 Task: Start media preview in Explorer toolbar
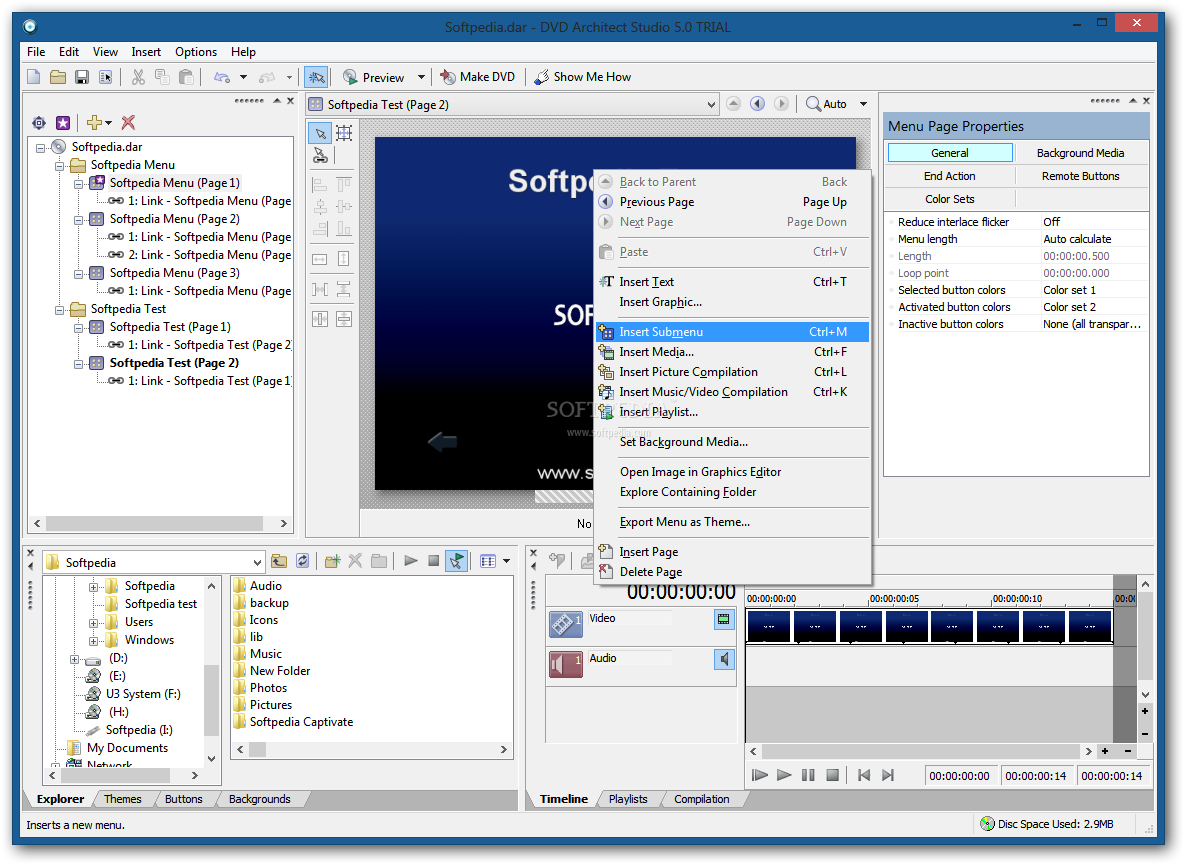coord(410,561)
